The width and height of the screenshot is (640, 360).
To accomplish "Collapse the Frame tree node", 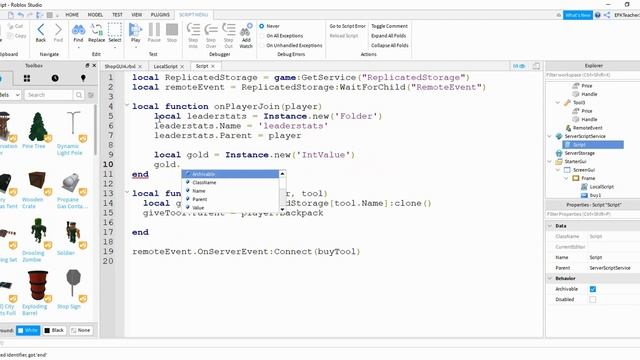I will (x=566, y=178).
